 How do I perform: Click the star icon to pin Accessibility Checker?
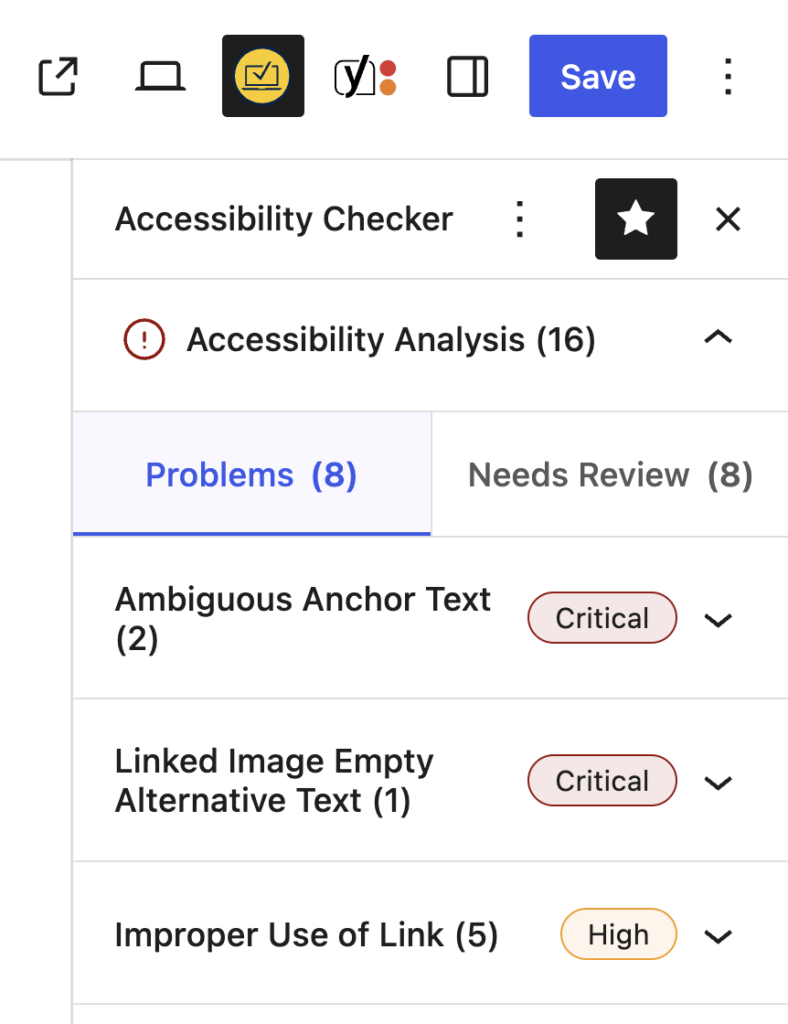[x=636, y=218]
